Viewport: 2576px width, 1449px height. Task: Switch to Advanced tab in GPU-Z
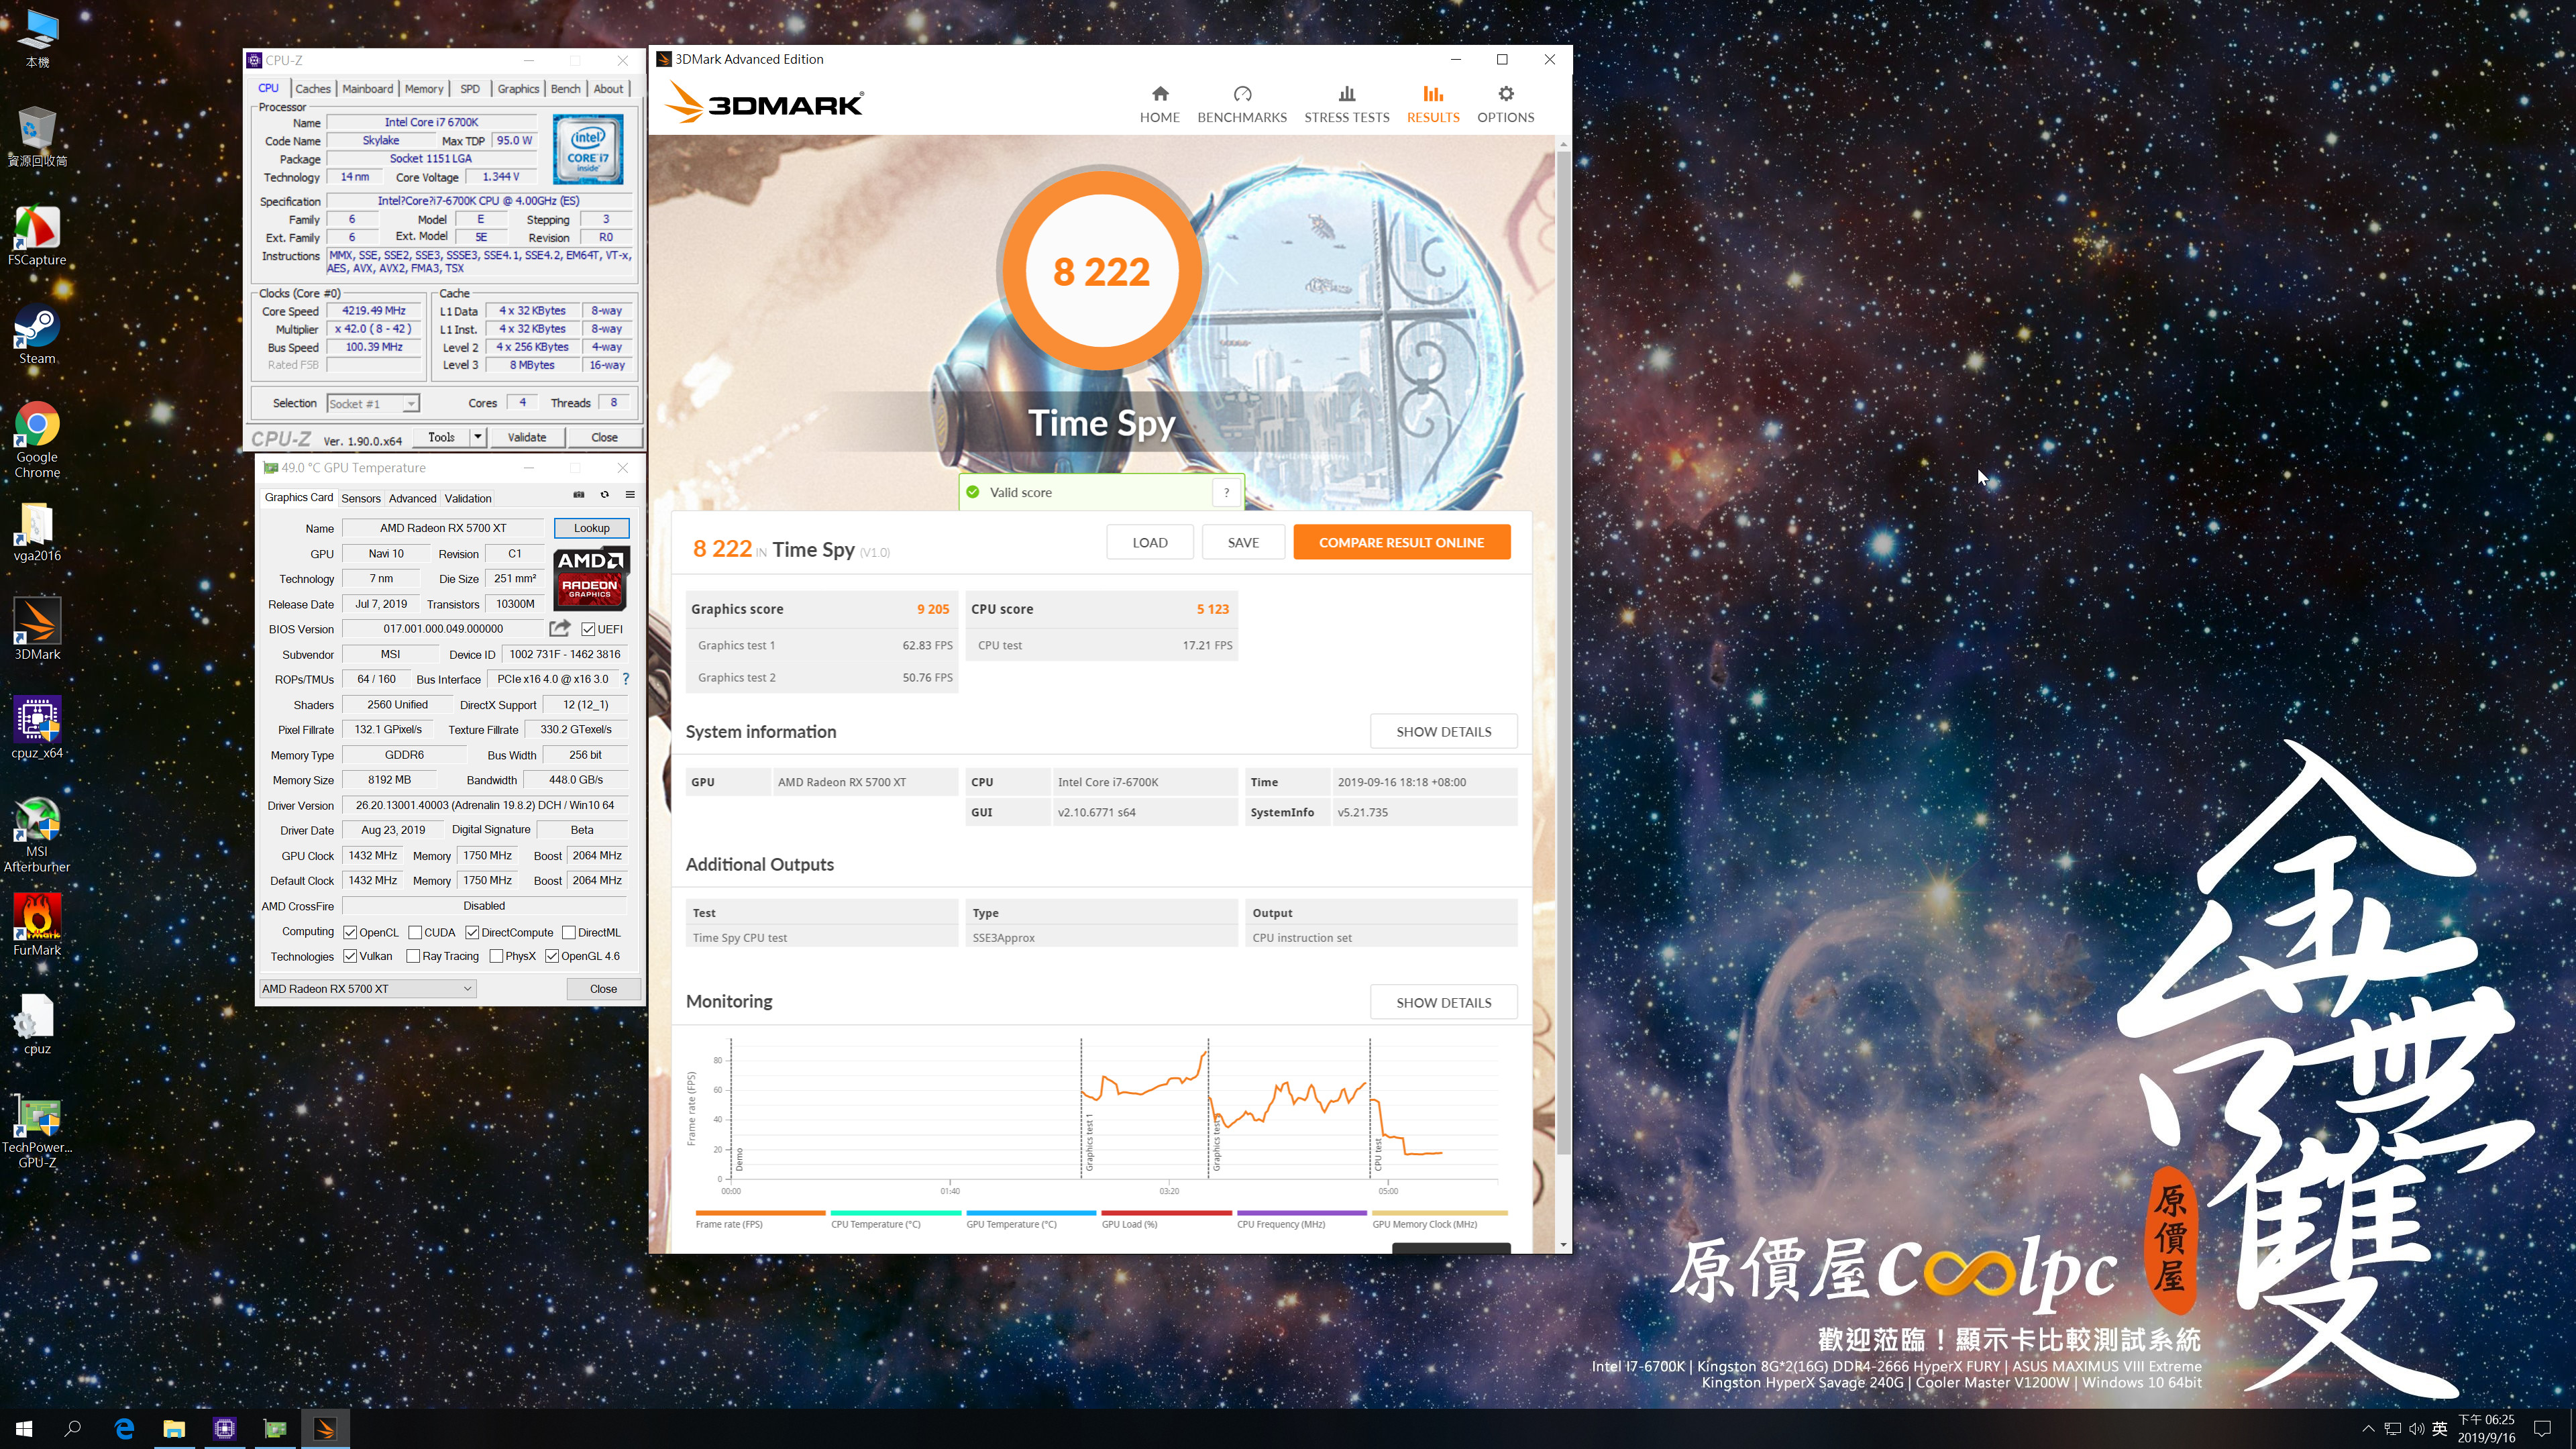coord(413,498)
